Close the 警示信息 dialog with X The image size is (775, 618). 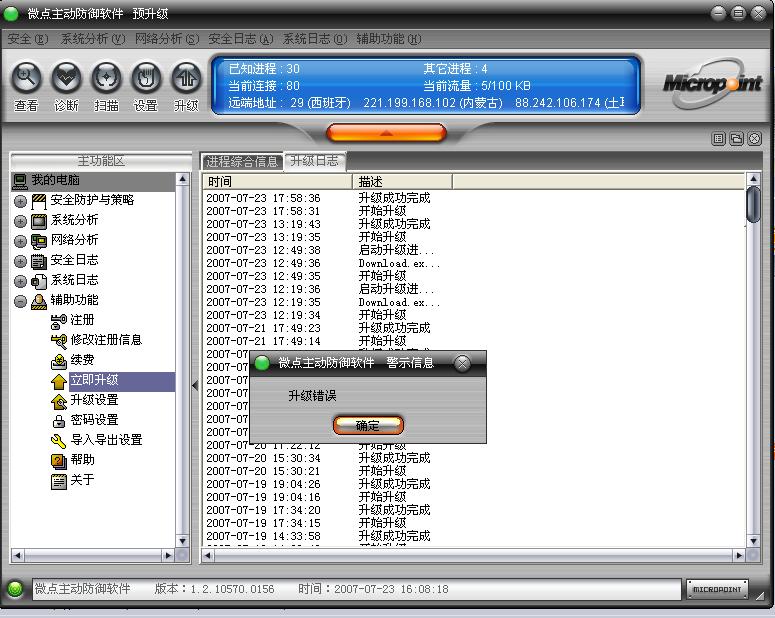click(462, 363)
